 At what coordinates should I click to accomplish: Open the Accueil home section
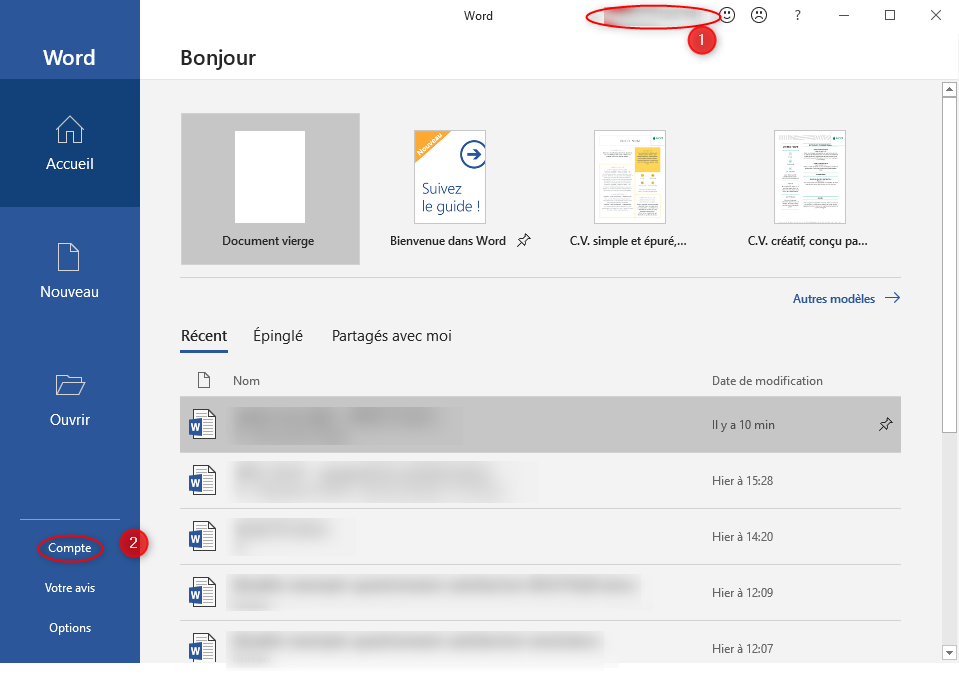(70, 143)
